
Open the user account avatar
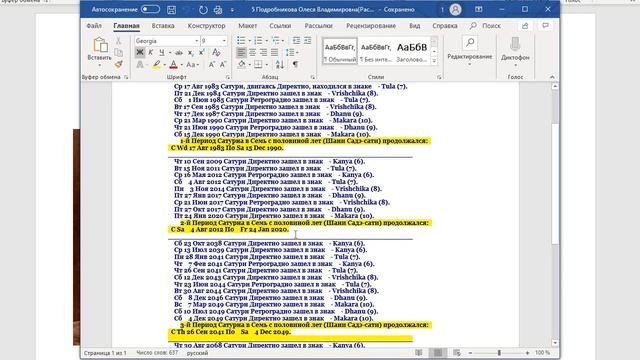pyautogui.click(x=456, y=9)
